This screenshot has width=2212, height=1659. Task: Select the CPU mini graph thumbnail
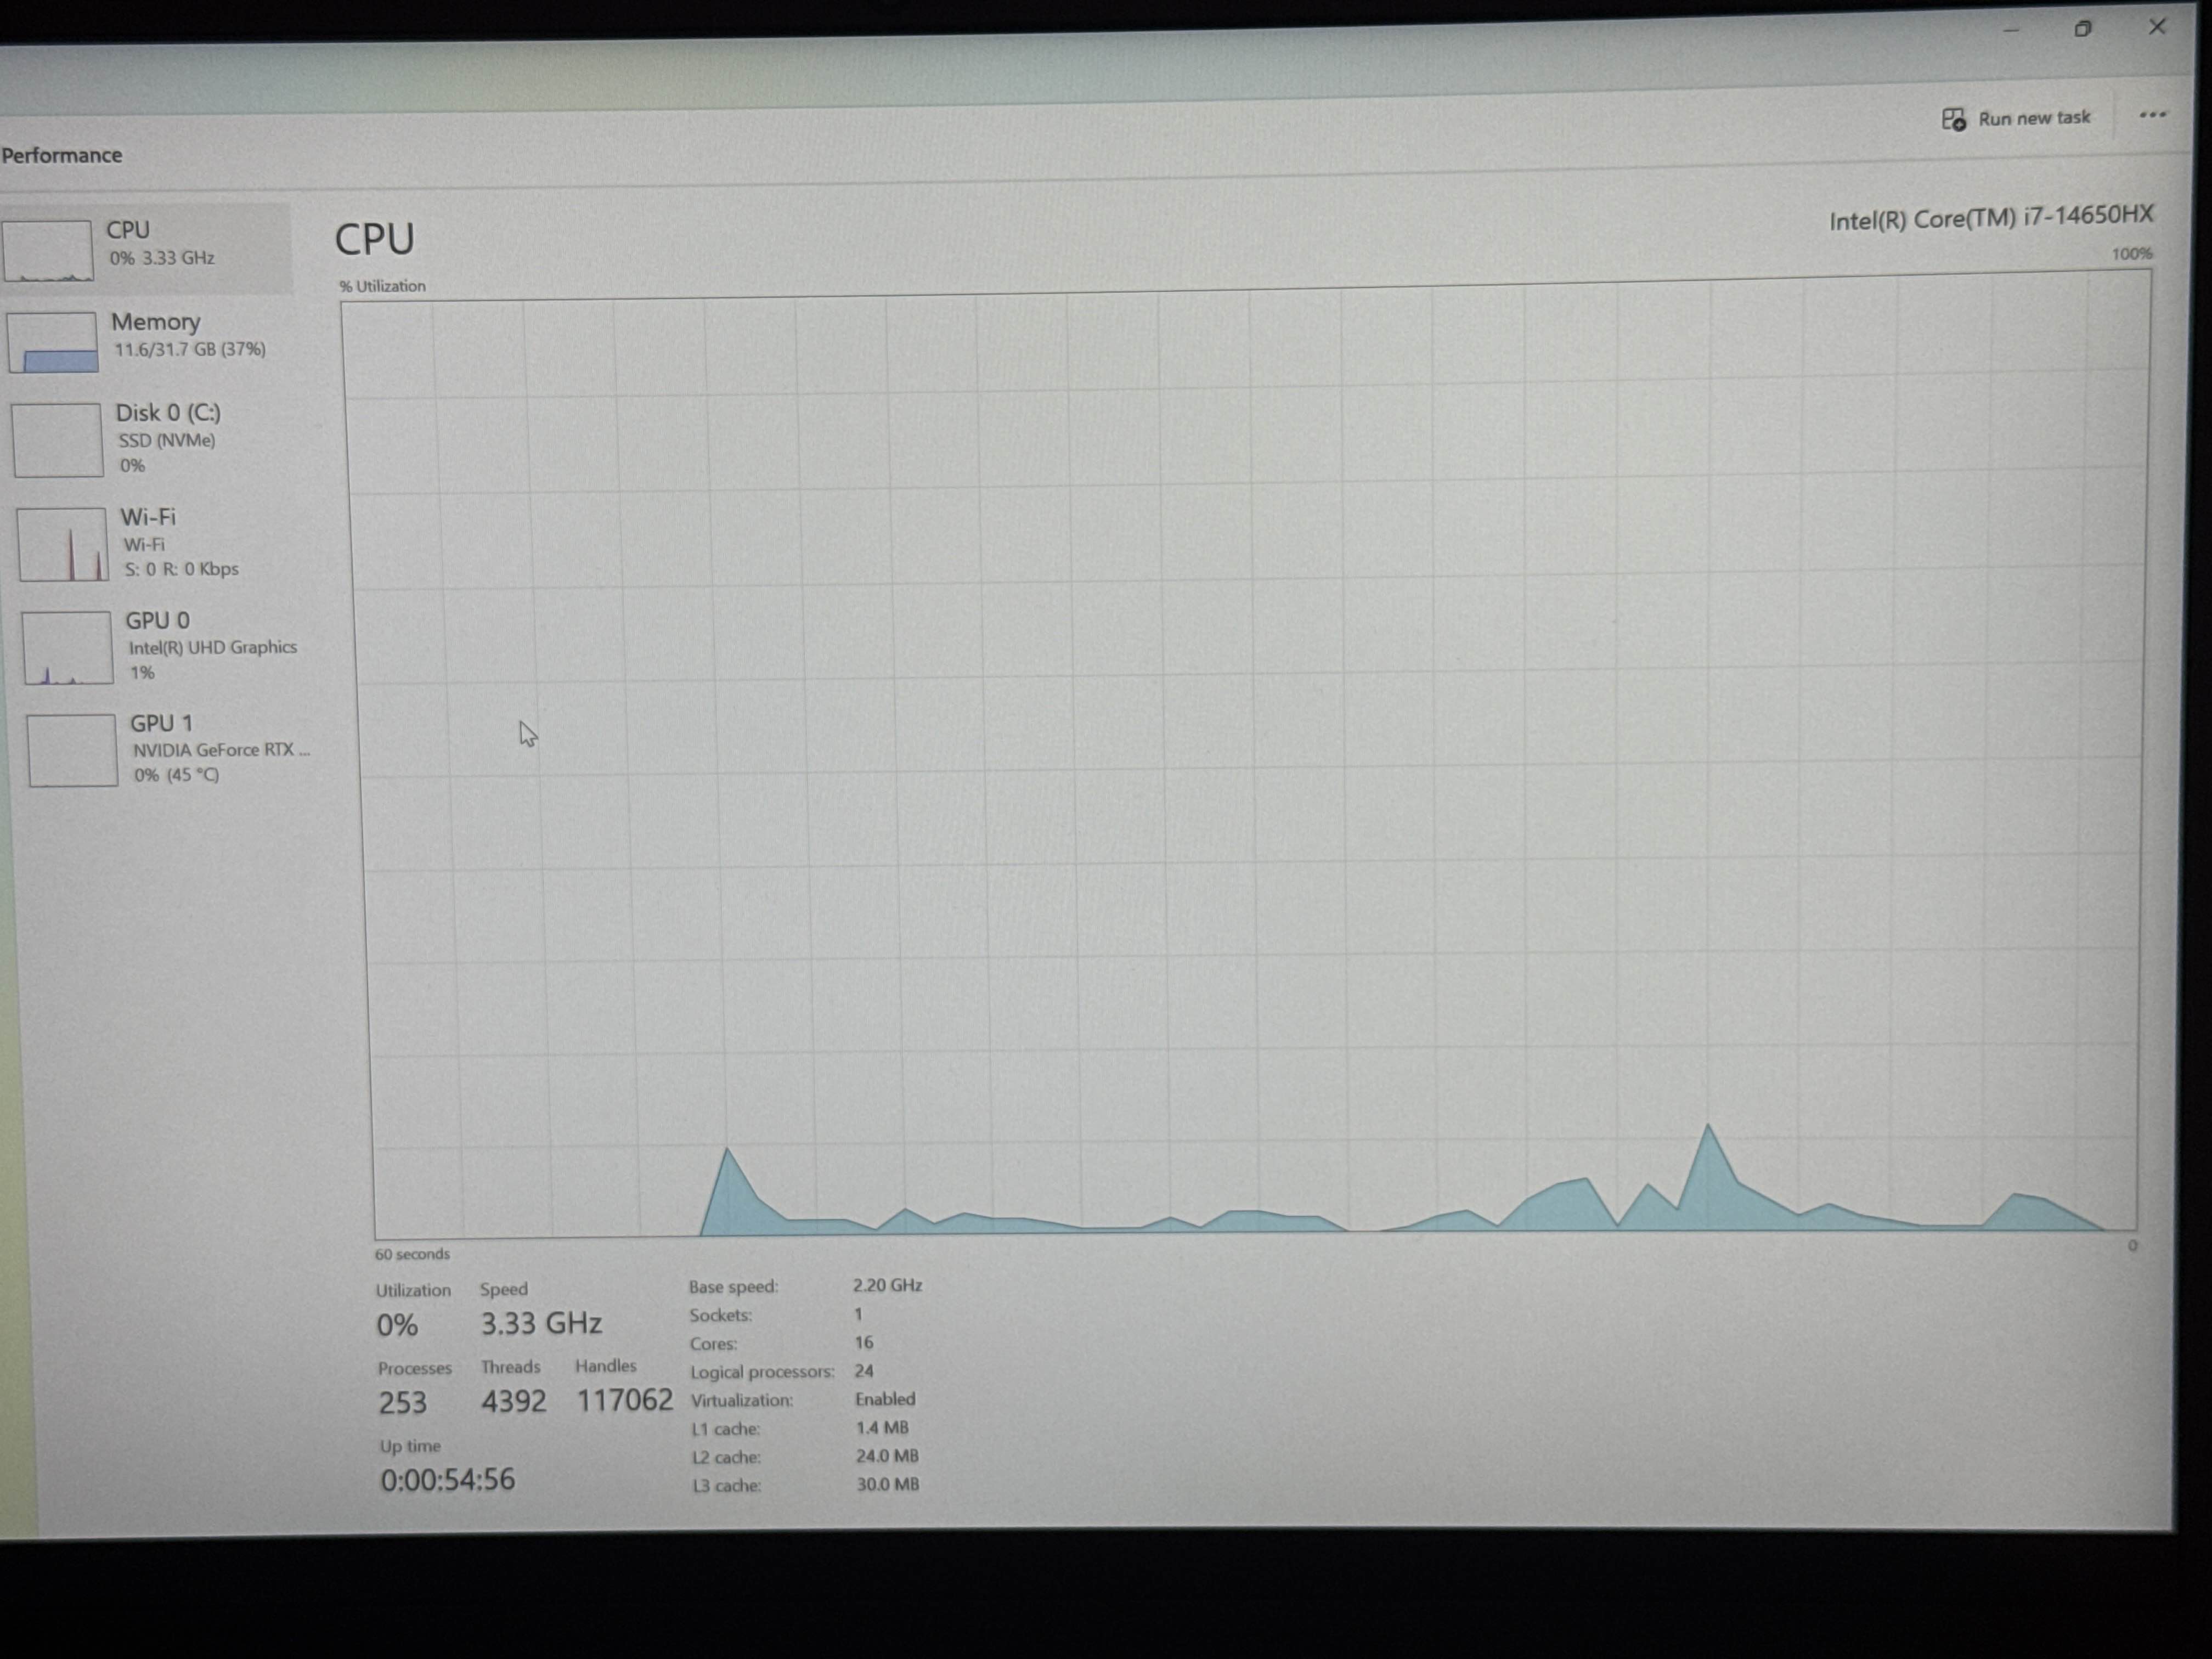pos(47,250)
